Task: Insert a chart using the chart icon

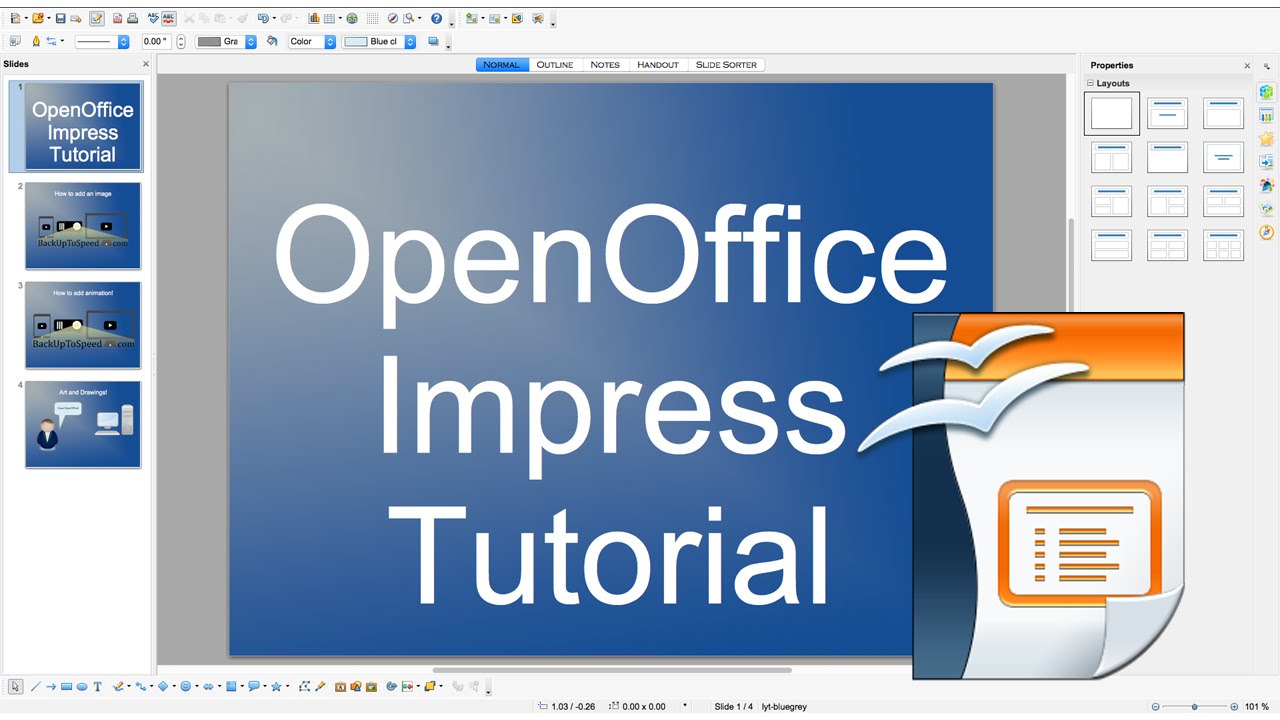Action: click(x=314, y=19)
